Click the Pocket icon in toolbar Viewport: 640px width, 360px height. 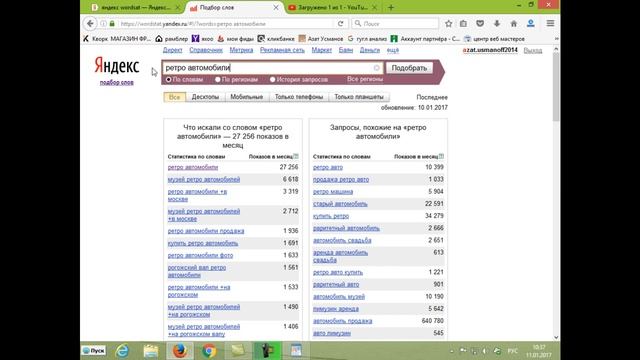point(480,24)
